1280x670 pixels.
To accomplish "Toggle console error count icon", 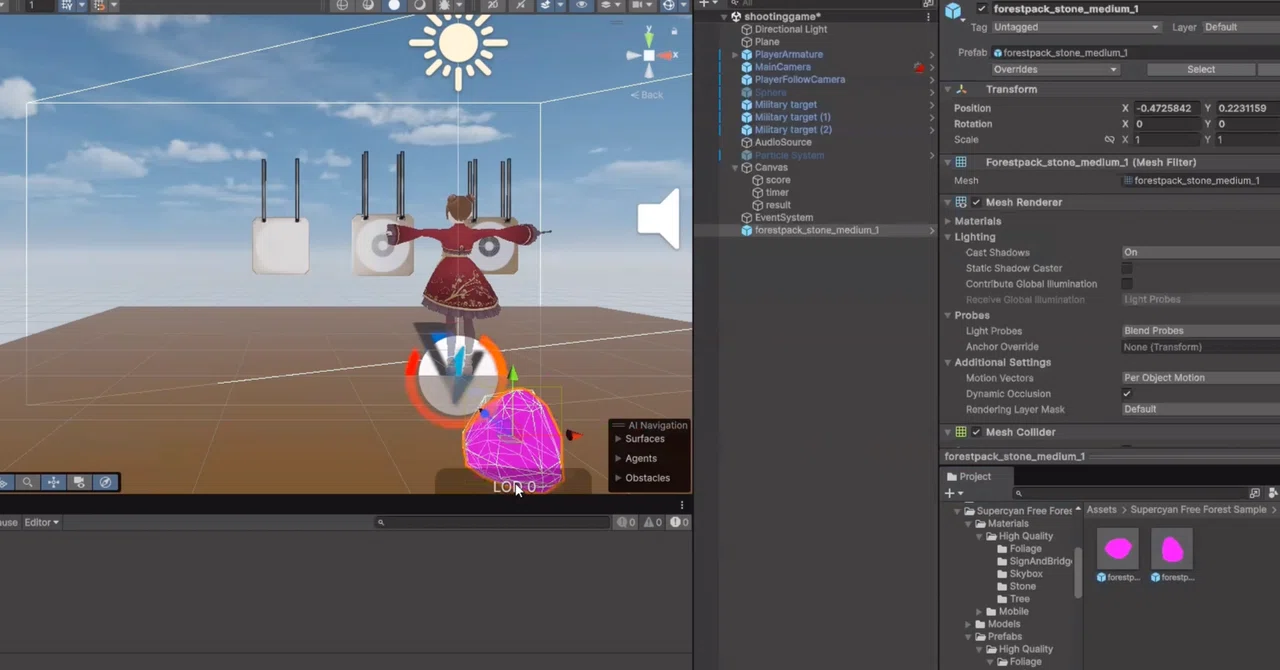I will pyautogui.click(x=626, y=522).
